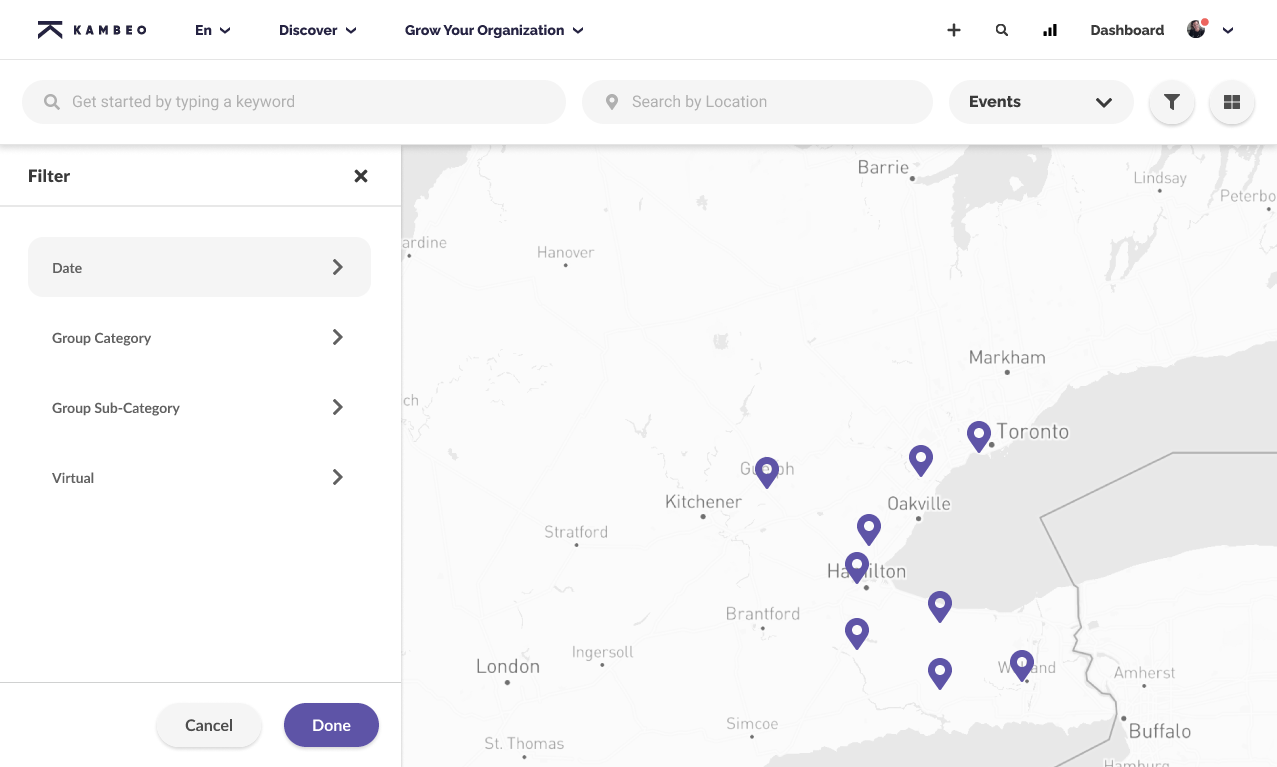This screenshot has height=767, width=1277.
Task: Open search magnifier icon in header
Action: tap(1002, 30)
